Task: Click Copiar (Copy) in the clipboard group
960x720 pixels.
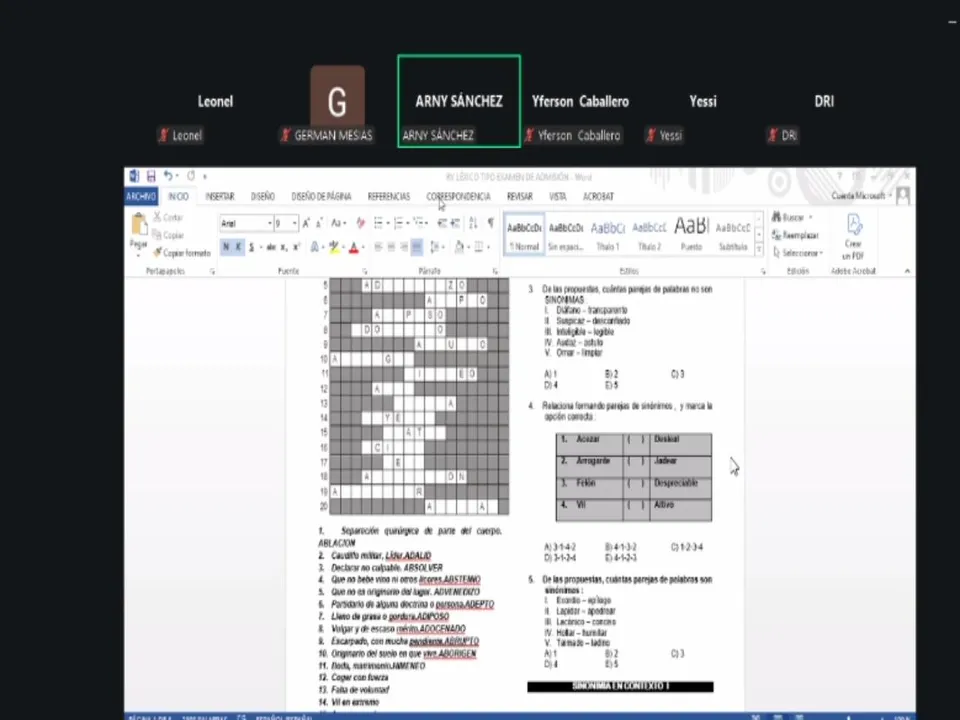Action: (168, 235)
